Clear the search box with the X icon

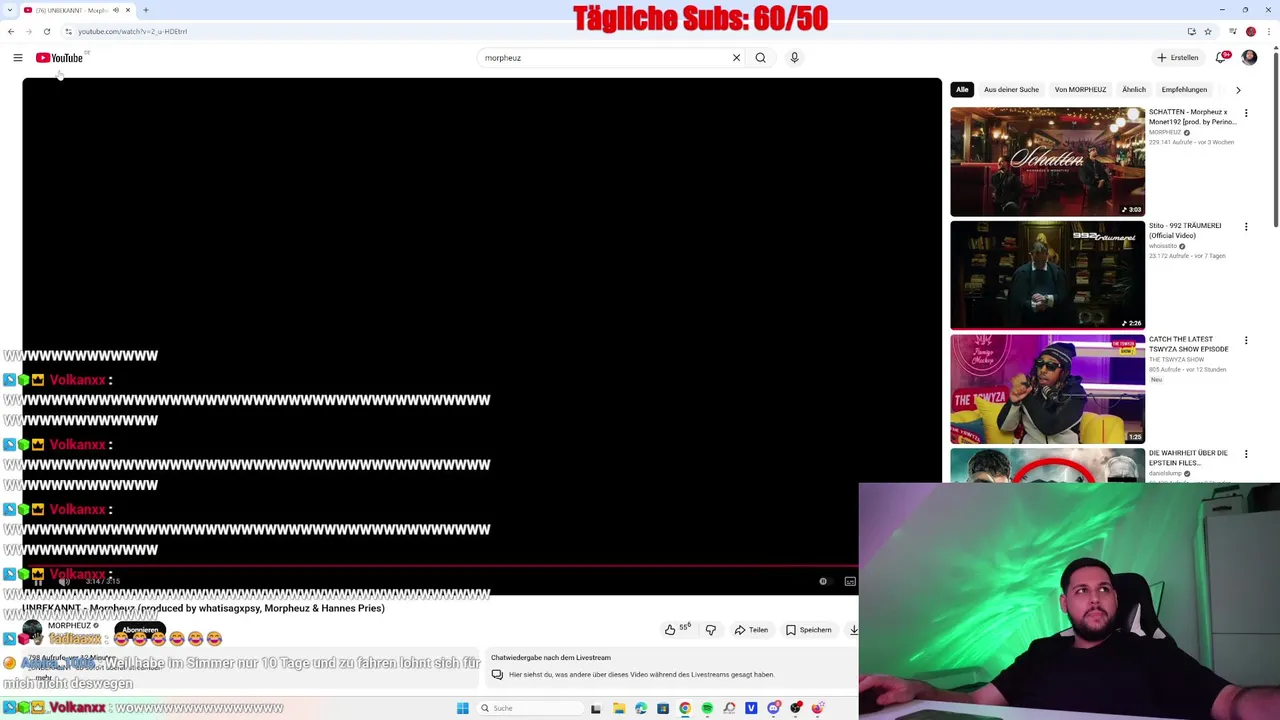(737, 58)
